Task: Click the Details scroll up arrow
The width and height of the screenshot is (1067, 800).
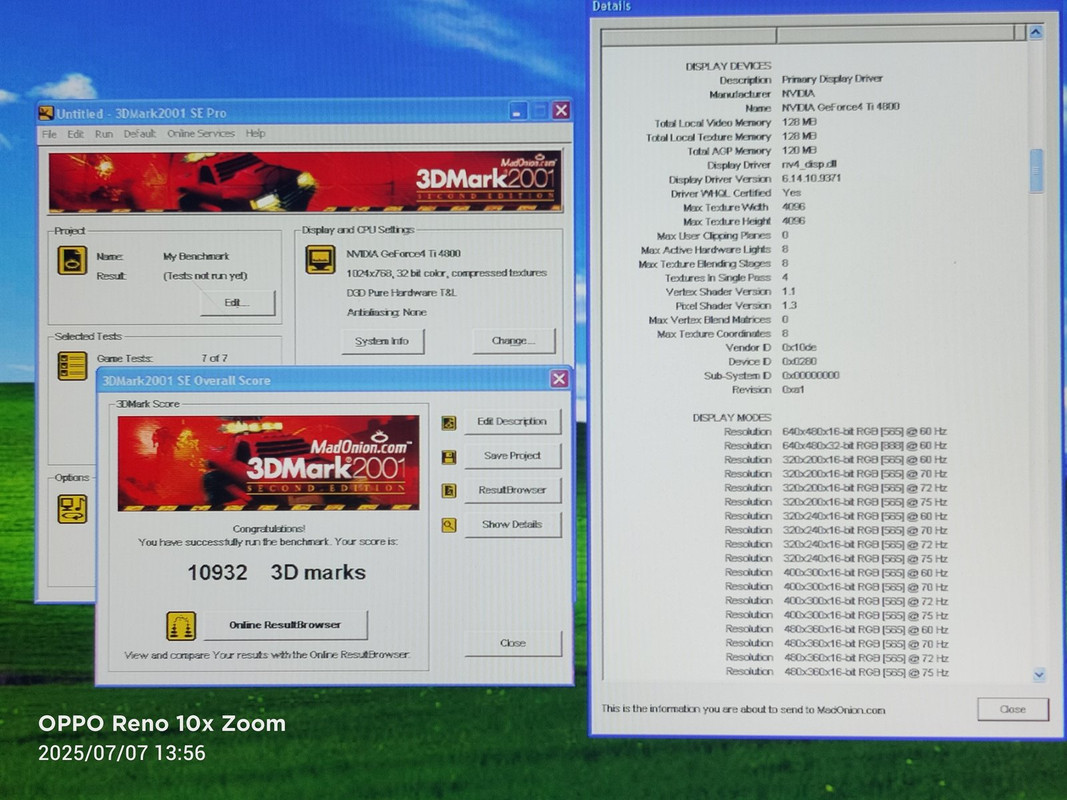Action: click(1036, 32)
